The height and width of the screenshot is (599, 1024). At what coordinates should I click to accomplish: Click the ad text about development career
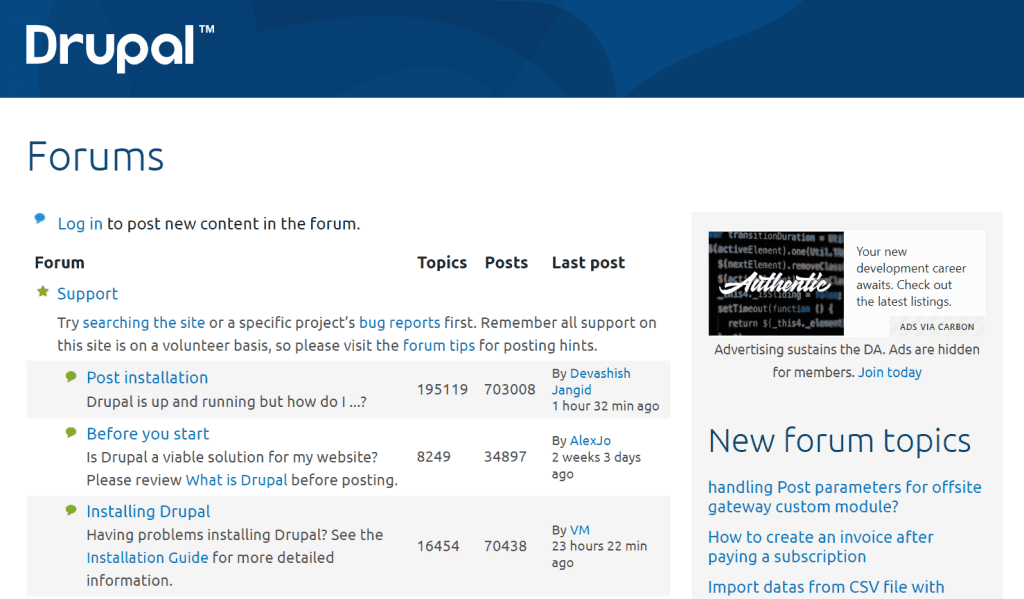(911, 276)
